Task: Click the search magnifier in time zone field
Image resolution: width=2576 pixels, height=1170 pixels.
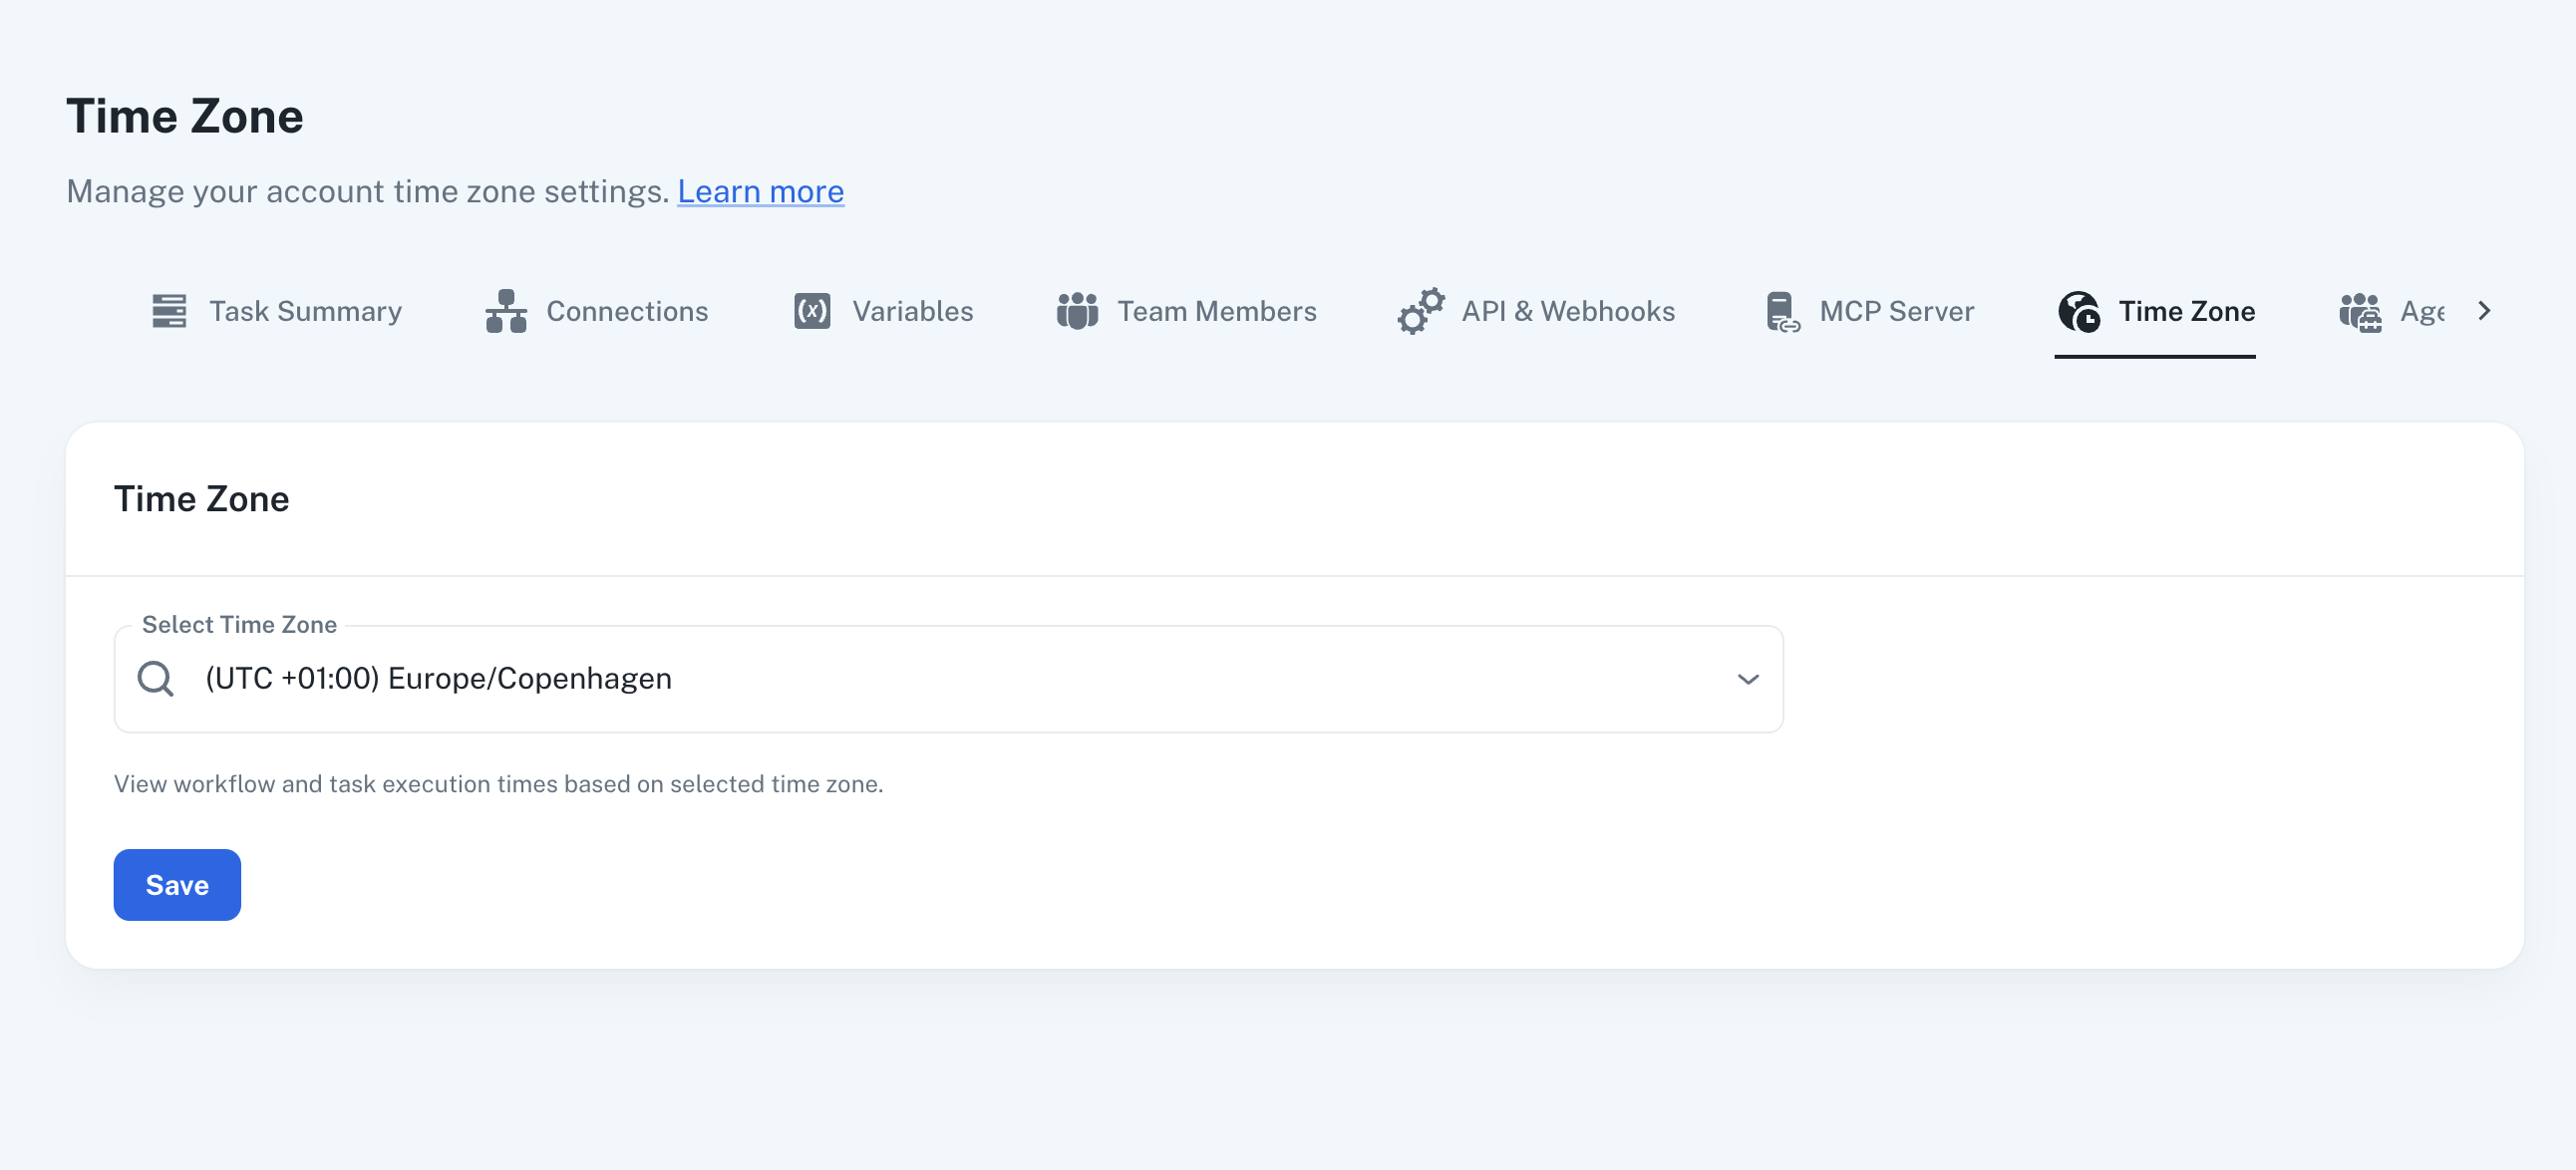Action: [x=156, y=679]
